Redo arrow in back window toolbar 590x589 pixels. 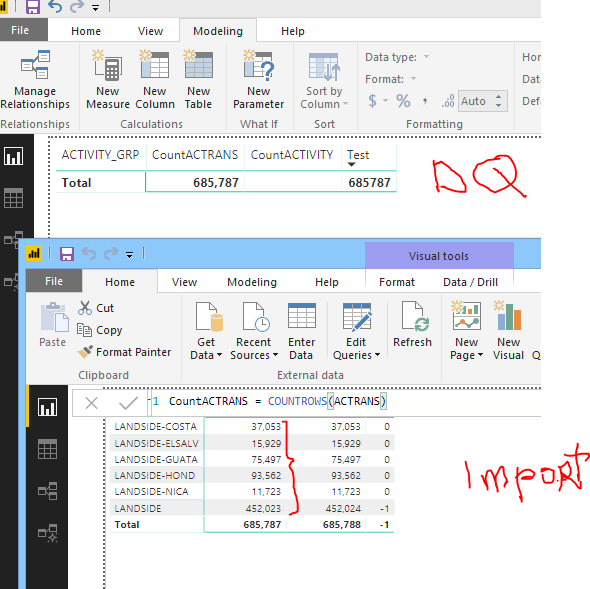(77, 7)
